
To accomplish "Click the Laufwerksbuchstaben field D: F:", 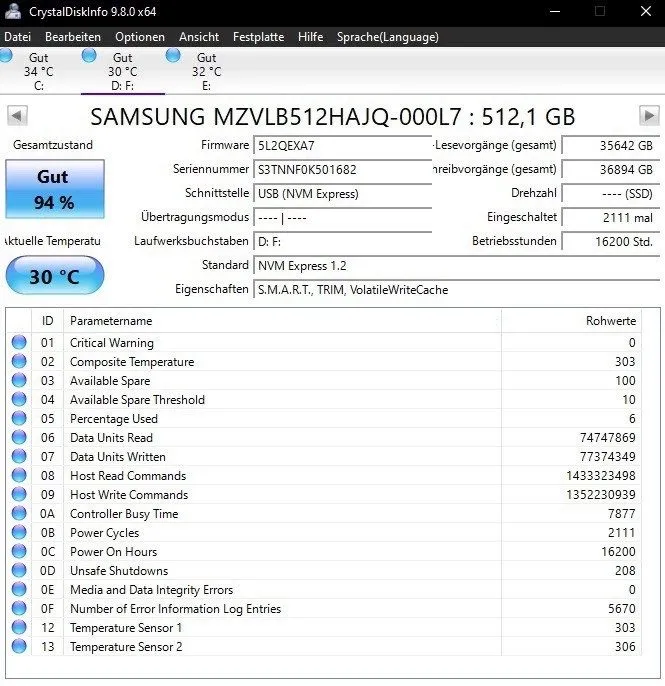I will (343, 242).
